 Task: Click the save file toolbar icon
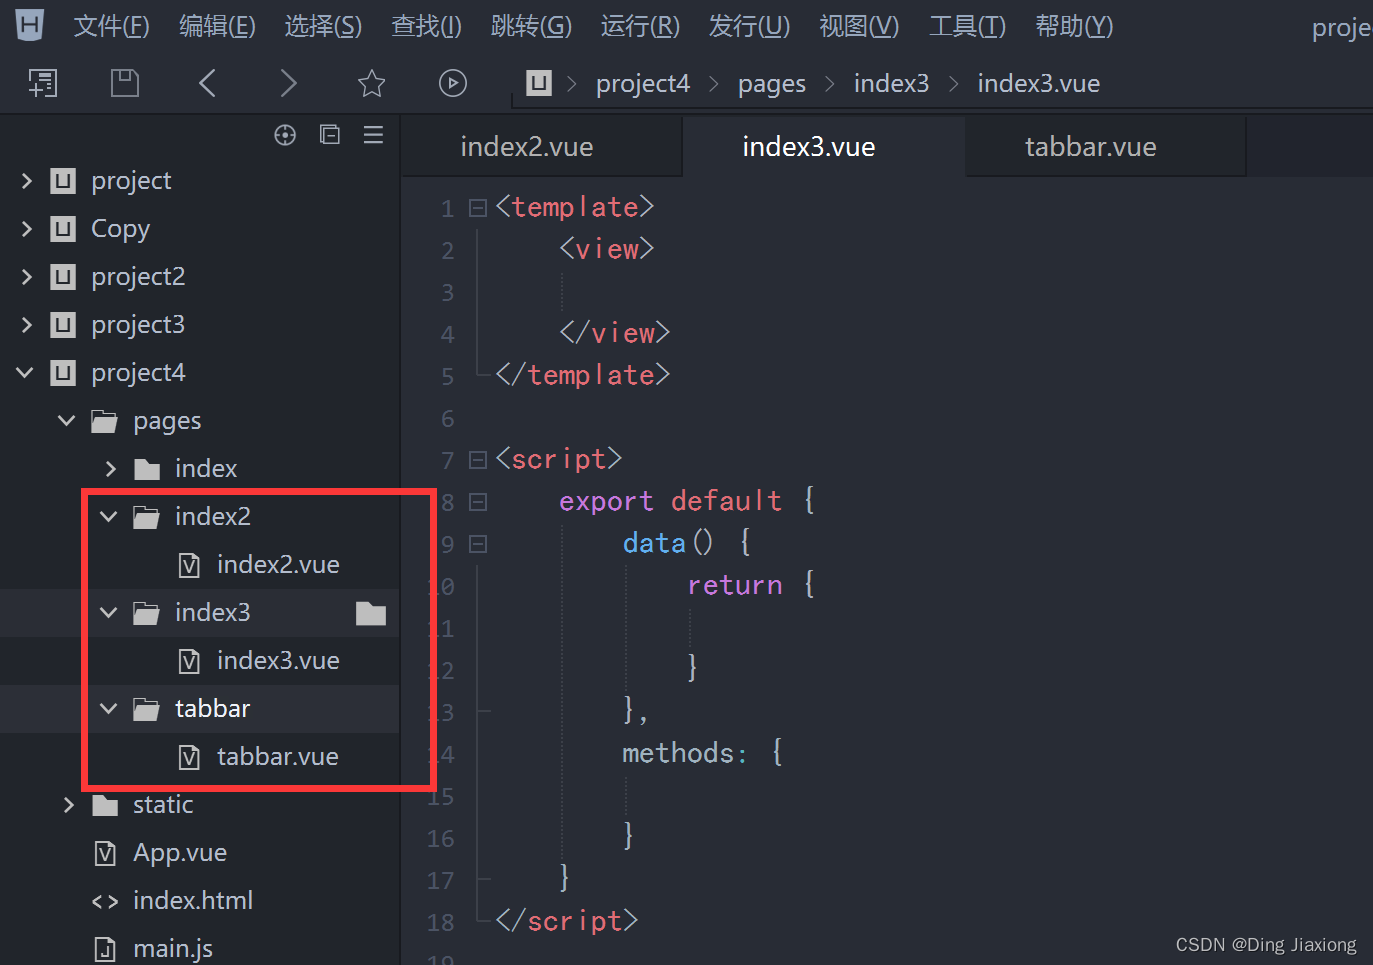point(125,83)
